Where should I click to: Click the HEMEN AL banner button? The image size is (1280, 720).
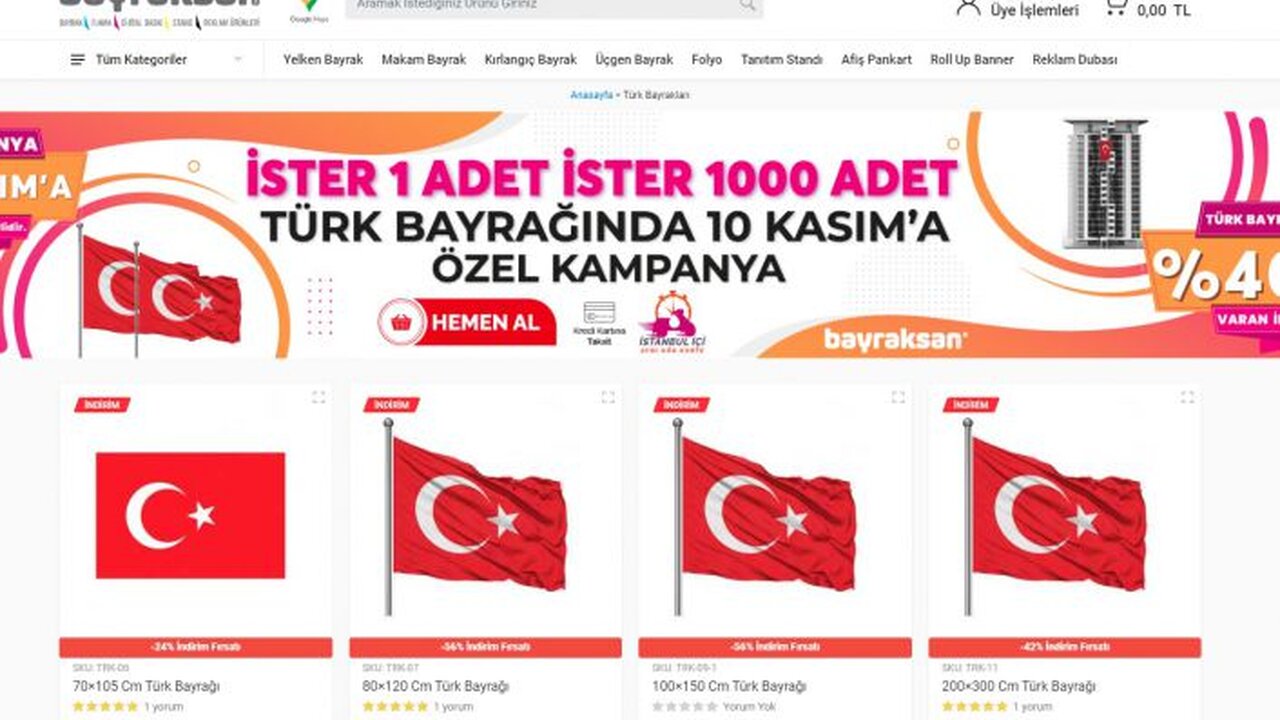click(467, 322)
